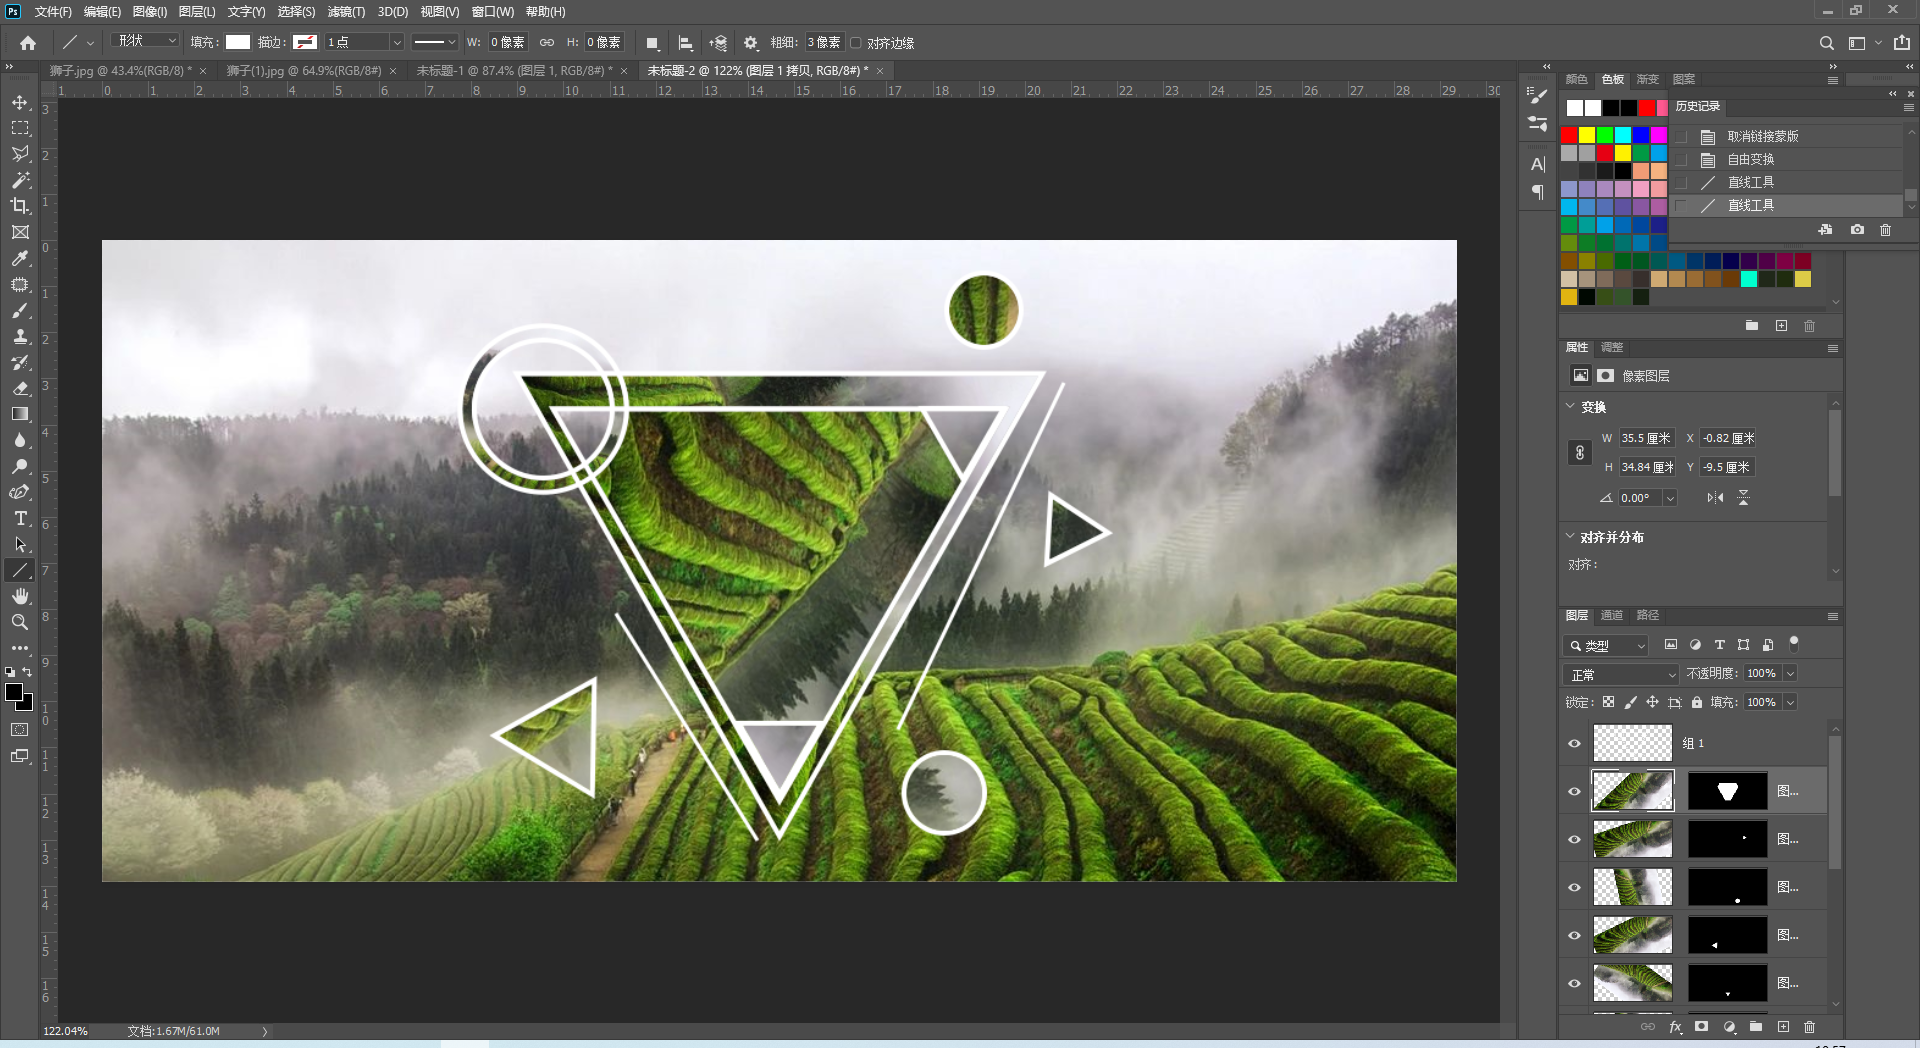Click the foreground color box
This screenshot has width=1920, height=1048.
coord(14,692)
